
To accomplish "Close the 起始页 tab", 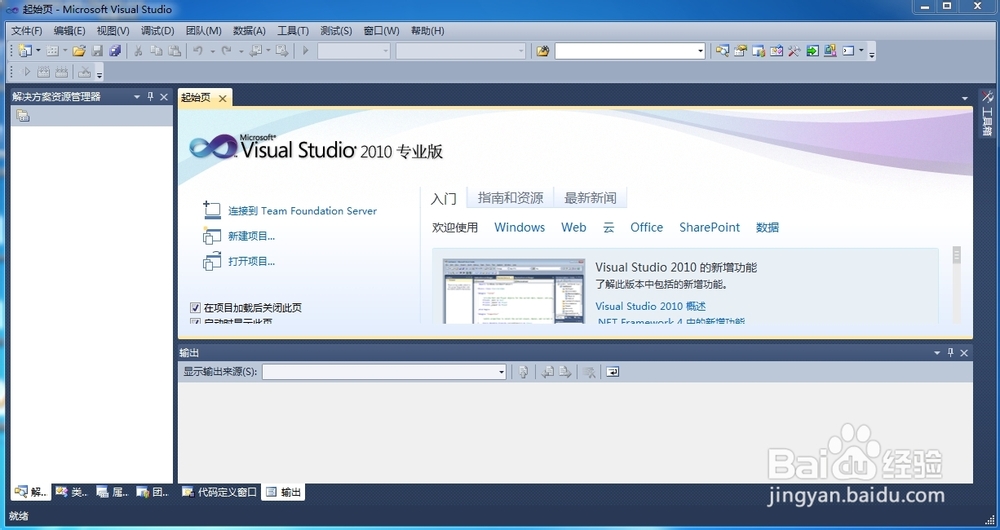I will point(223,98).
